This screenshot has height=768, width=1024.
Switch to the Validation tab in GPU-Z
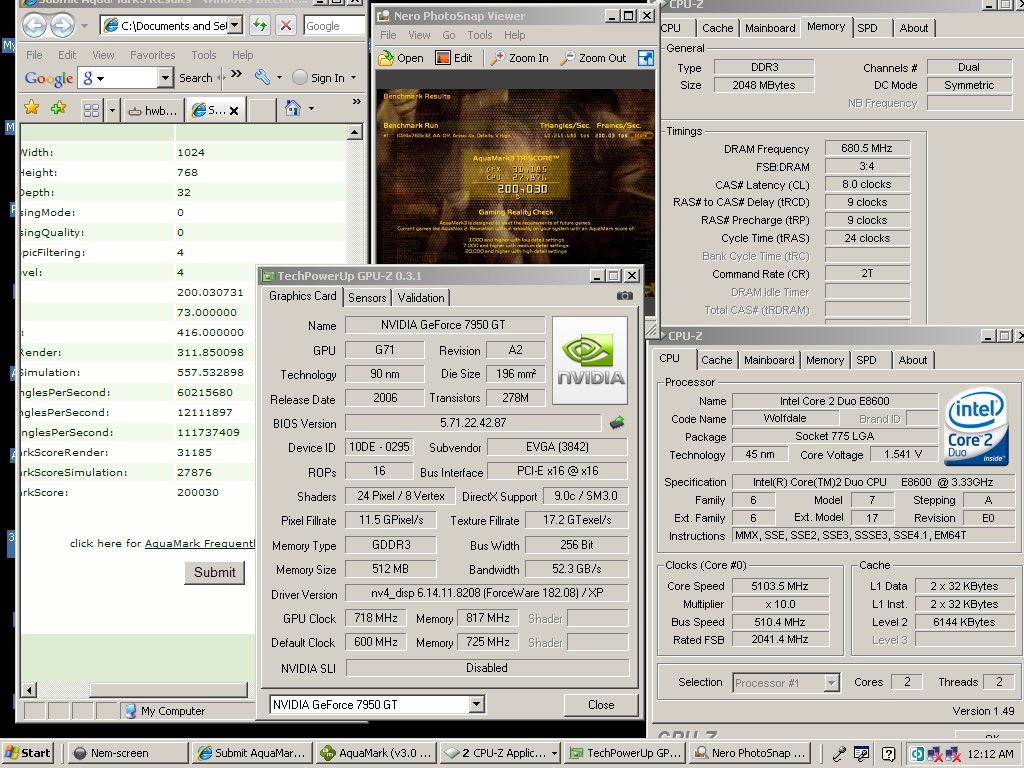point(421,298)
